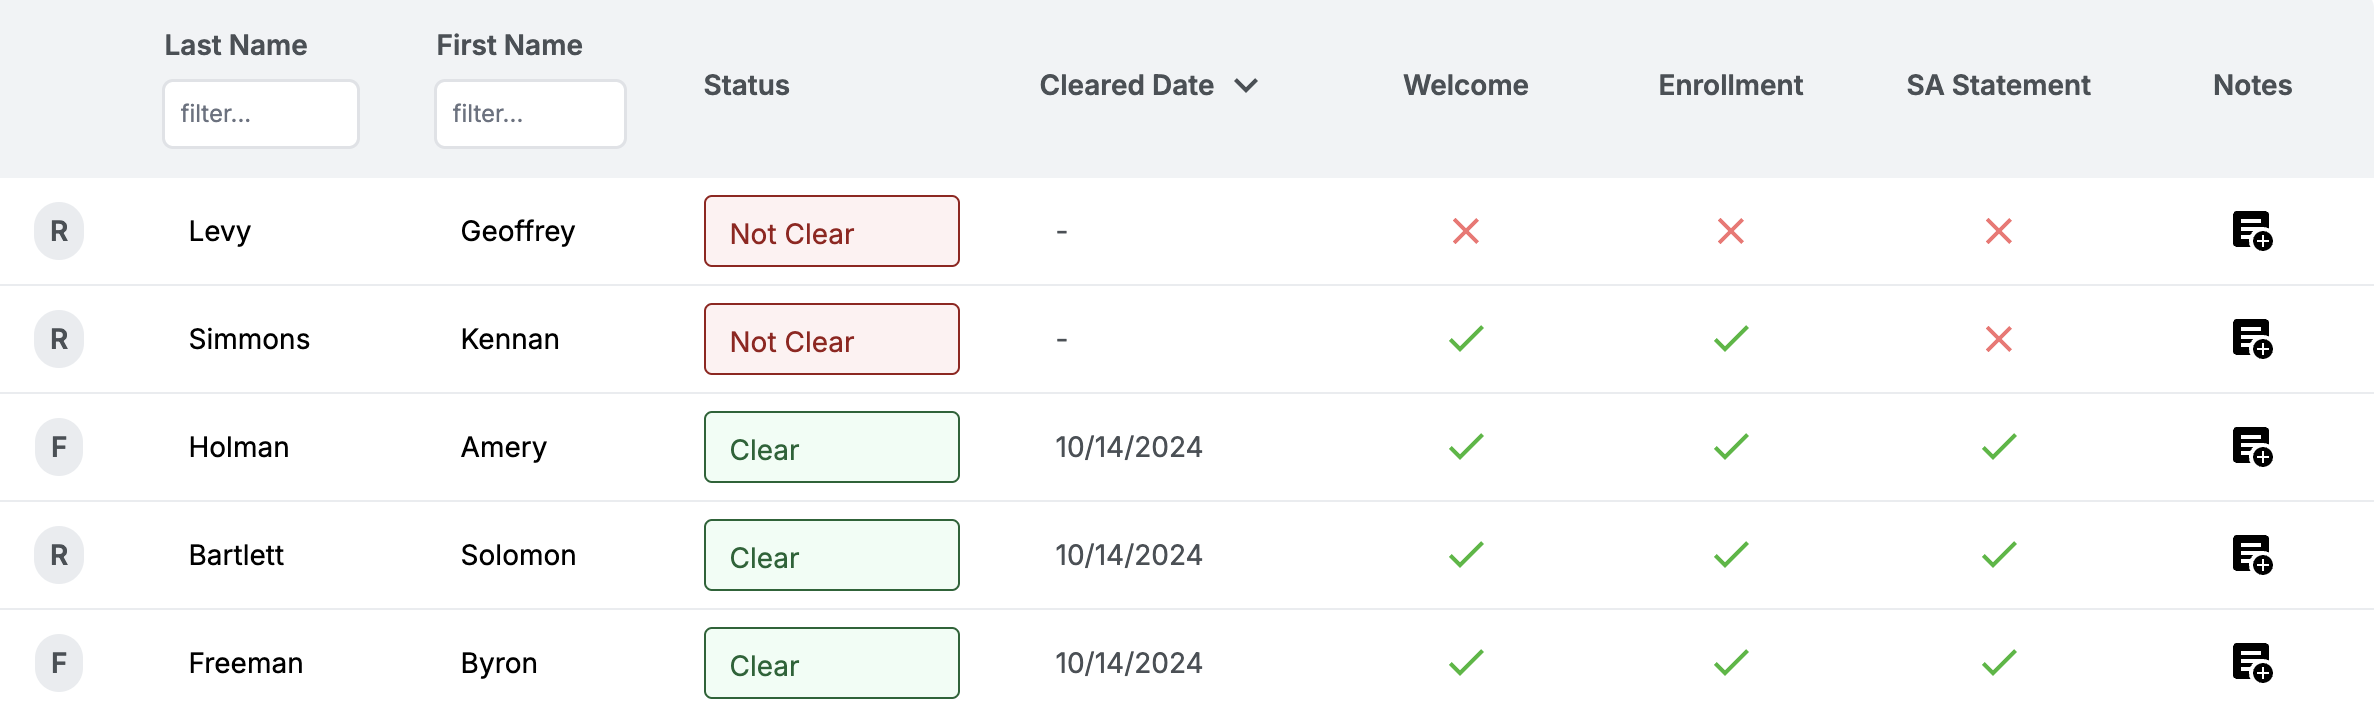The height and width of the screenshot is (716, 2374).
Task: Add a note for Simmons
Action: 2251,339
